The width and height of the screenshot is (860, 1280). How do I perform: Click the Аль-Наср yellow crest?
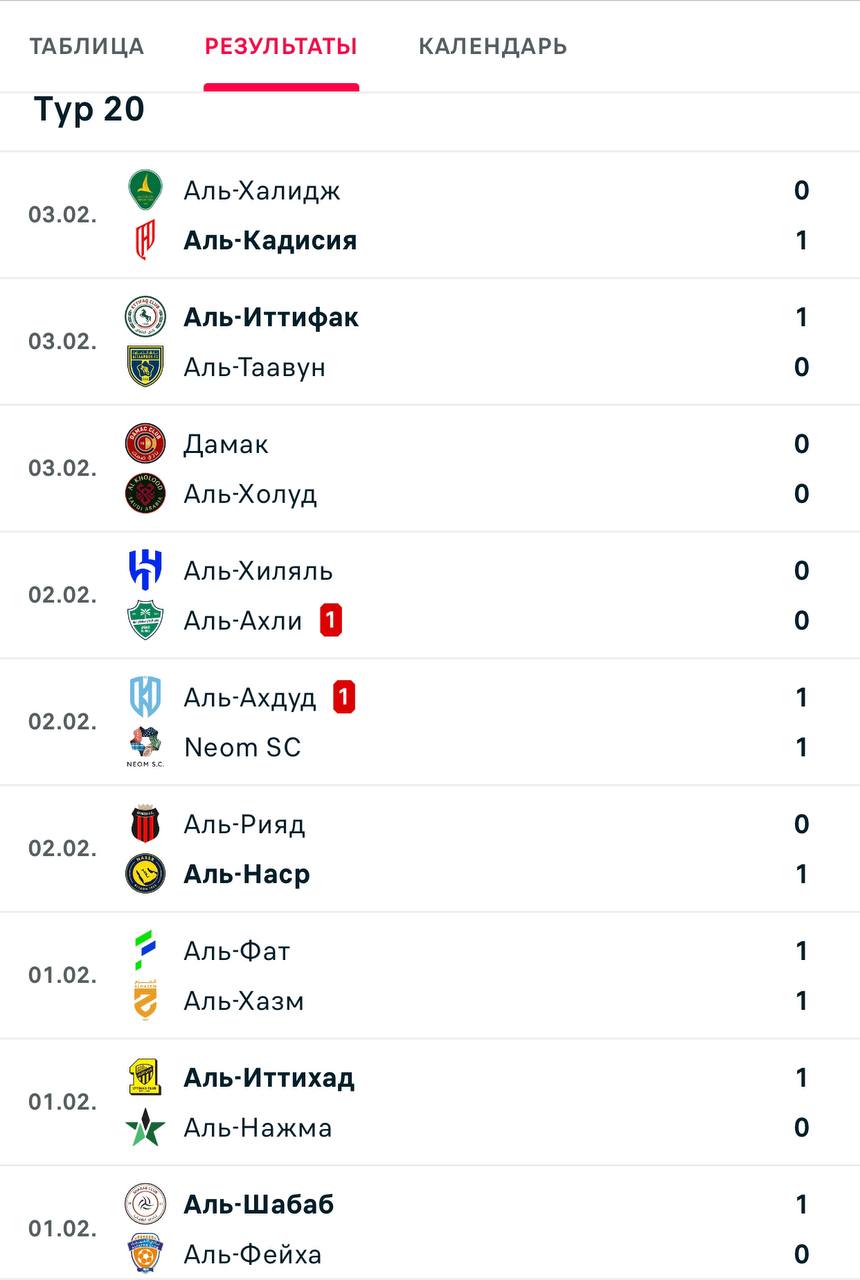[145, 874]
